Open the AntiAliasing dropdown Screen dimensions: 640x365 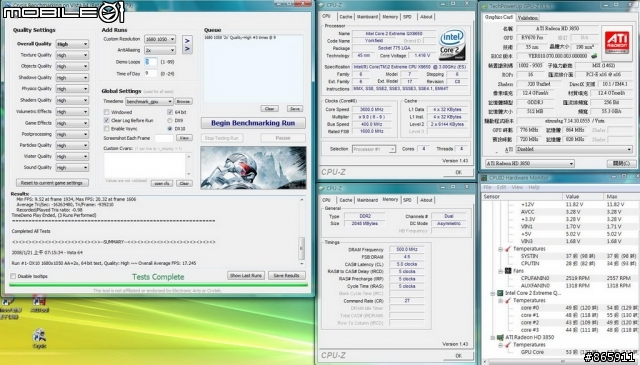(160, 50)
